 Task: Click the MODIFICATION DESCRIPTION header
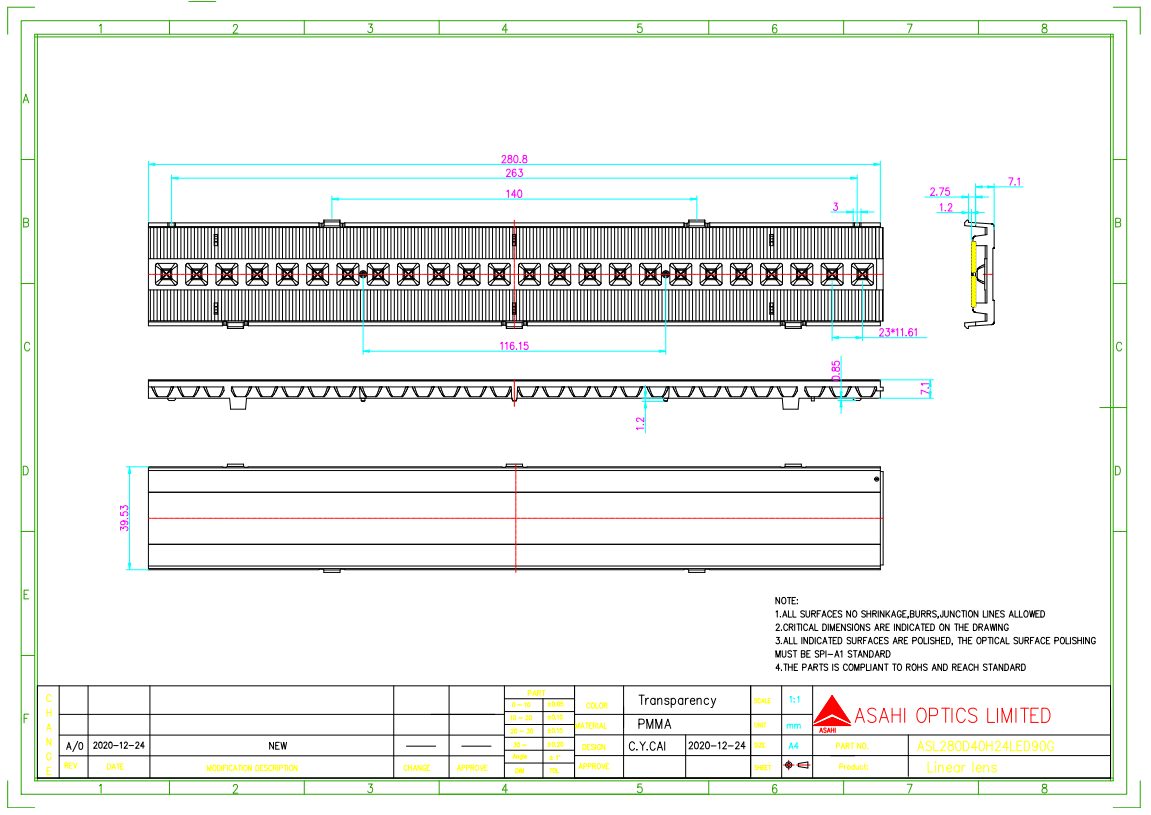click(253, 768)
